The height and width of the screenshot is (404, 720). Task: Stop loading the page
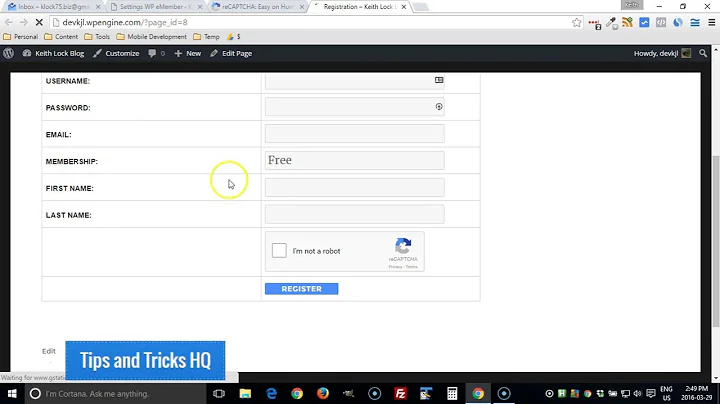tap(39, 22)
